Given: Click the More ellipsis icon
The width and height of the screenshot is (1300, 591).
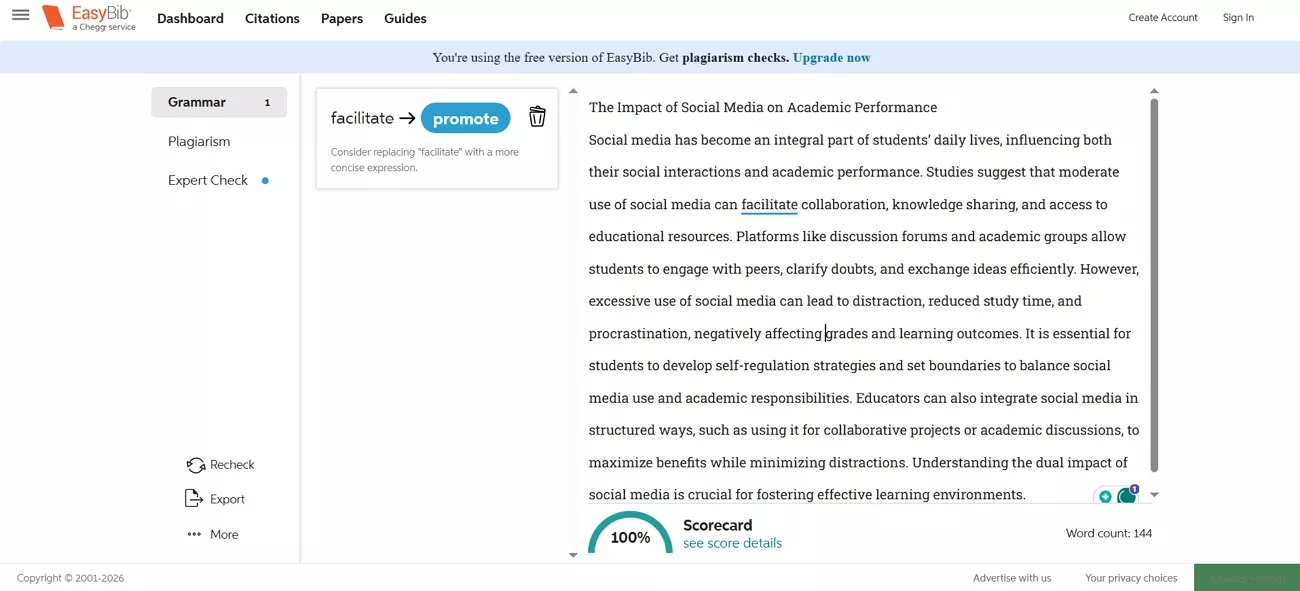Looking at the screenshot, I should [x=193, y=534].
